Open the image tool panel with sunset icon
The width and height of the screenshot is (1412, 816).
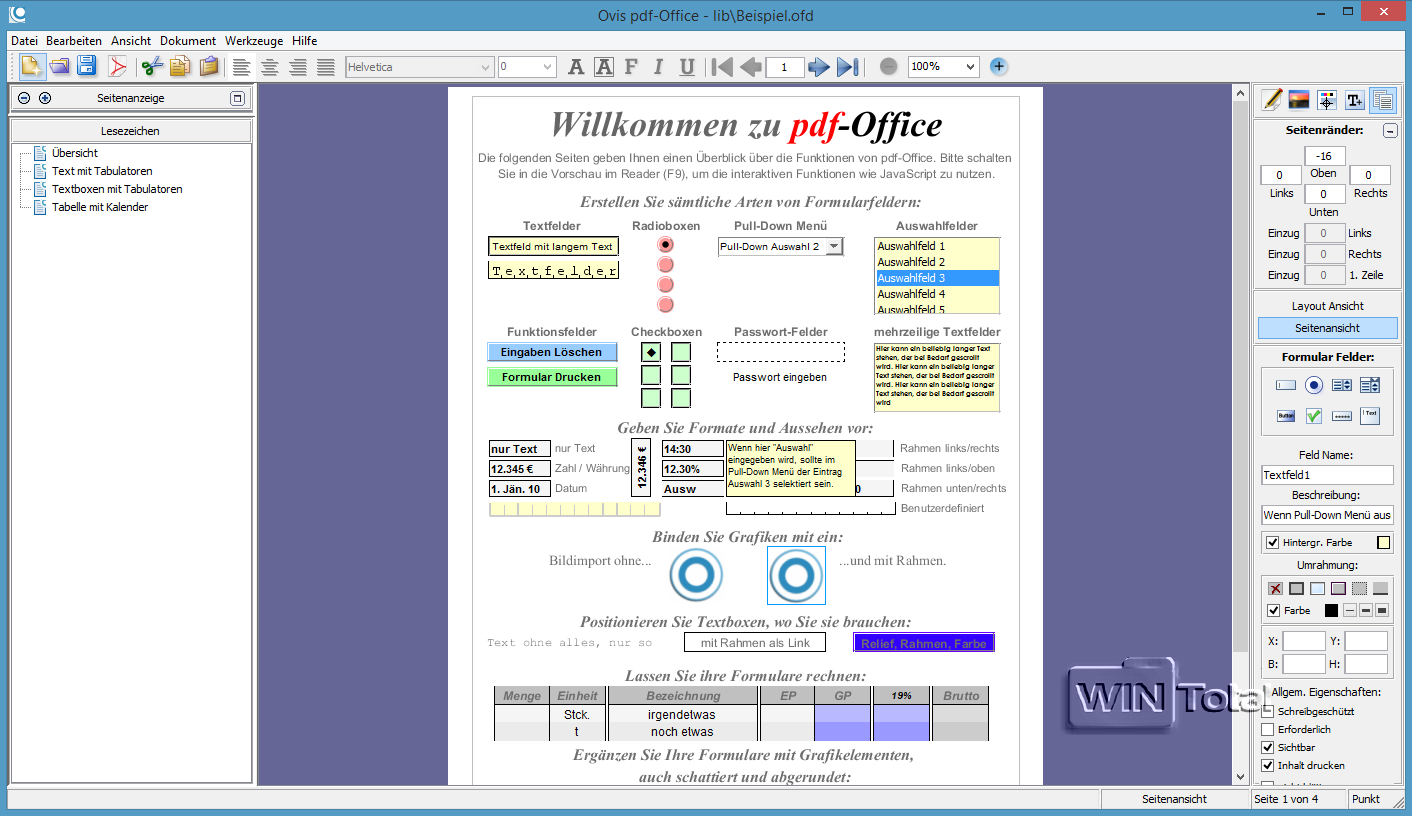pos(1299,99)
